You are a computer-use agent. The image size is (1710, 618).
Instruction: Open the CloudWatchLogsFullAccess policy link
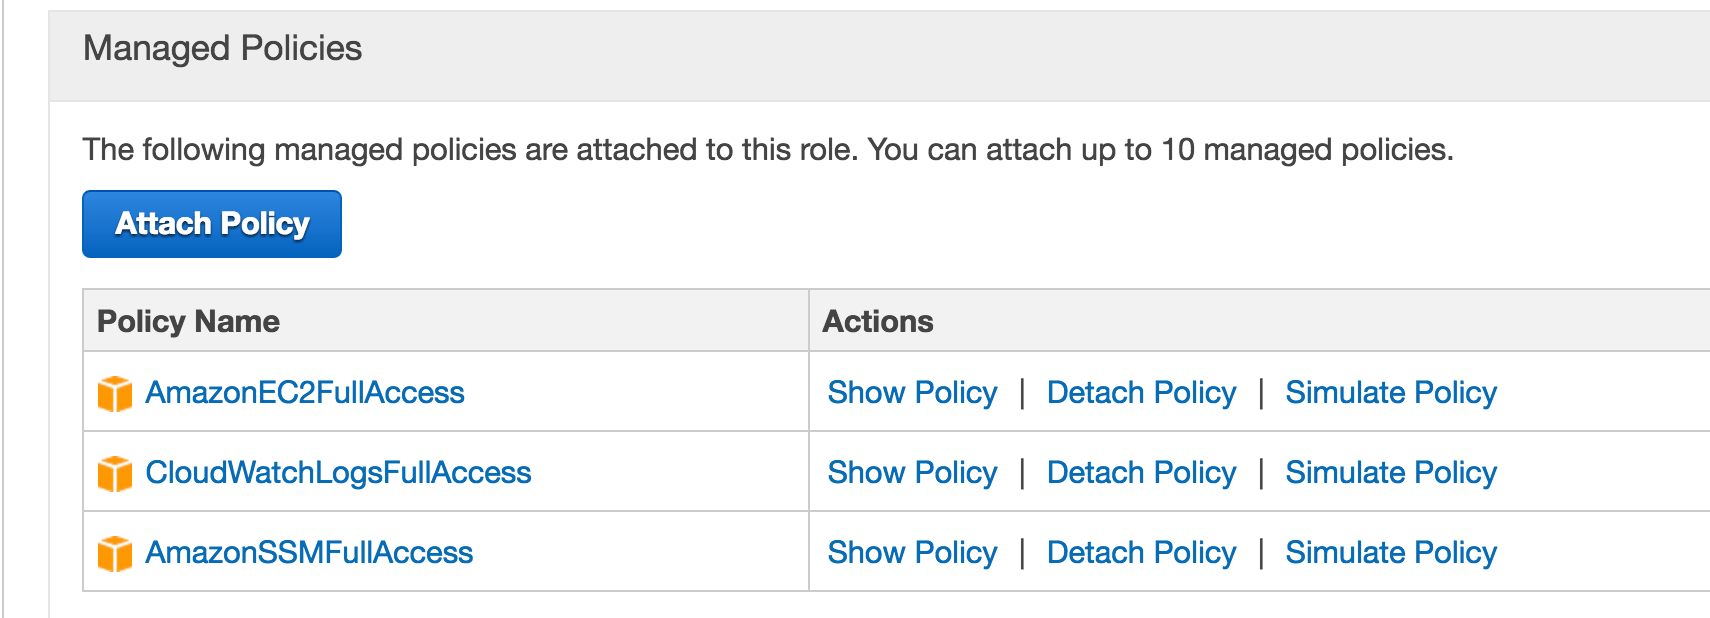point(338,473)
